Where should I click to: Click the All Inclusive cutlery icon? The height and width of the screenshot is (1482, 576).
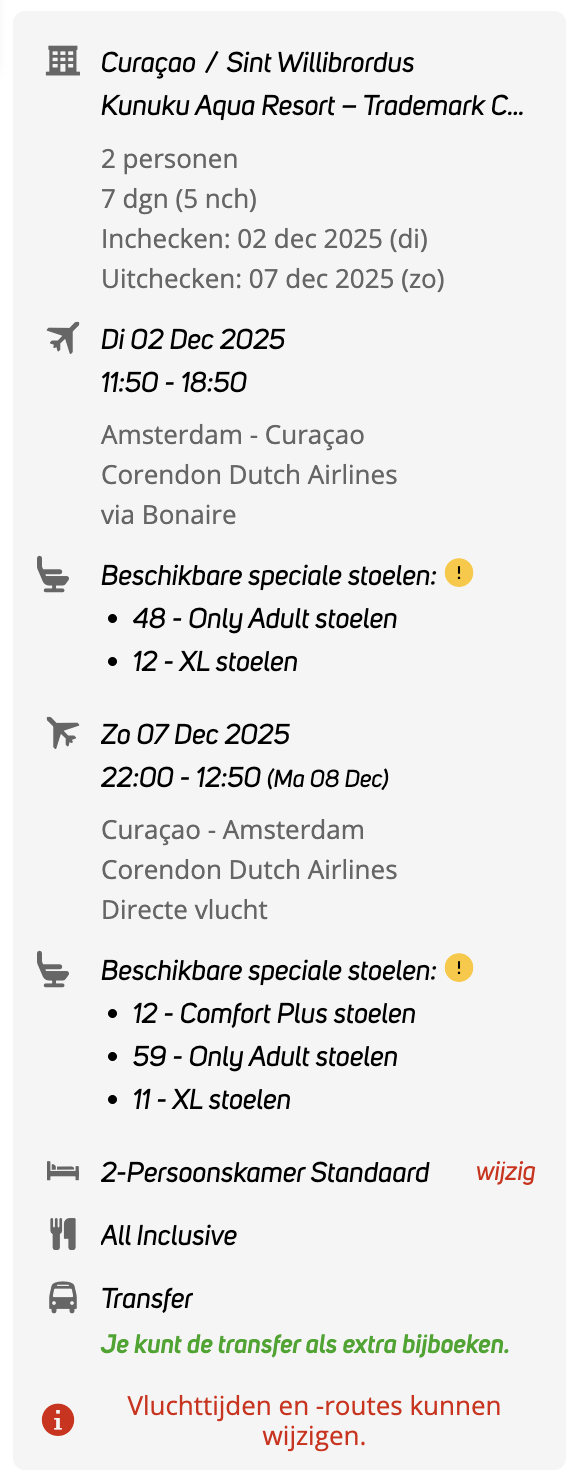[62, 1234]
